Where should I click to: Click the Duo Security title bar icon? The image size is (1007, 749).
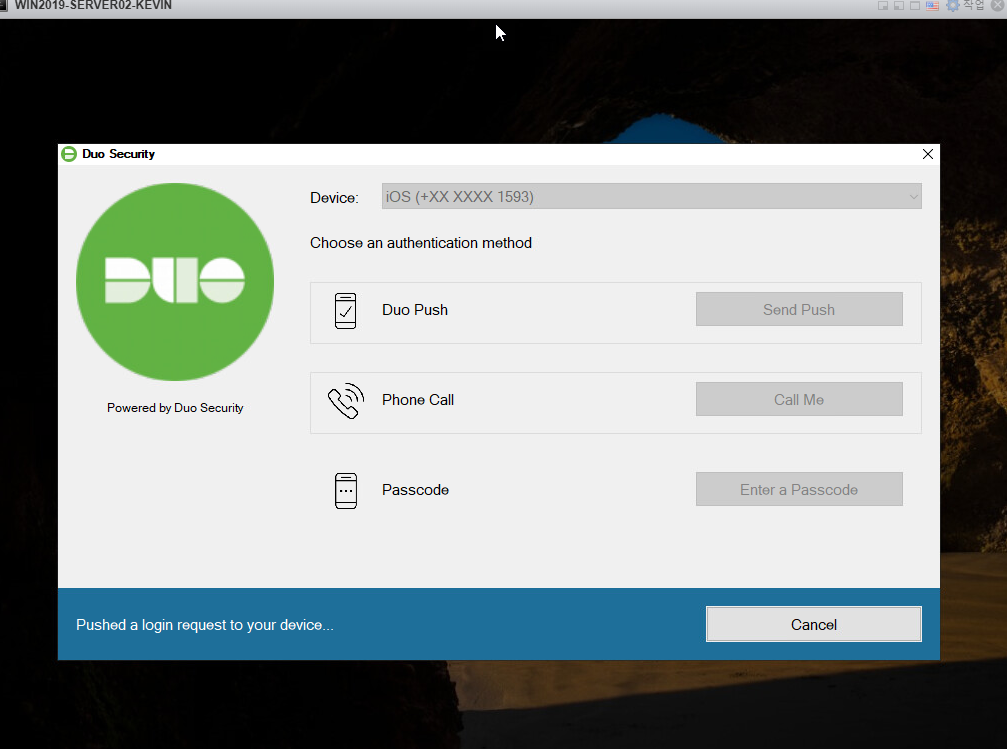69,154
